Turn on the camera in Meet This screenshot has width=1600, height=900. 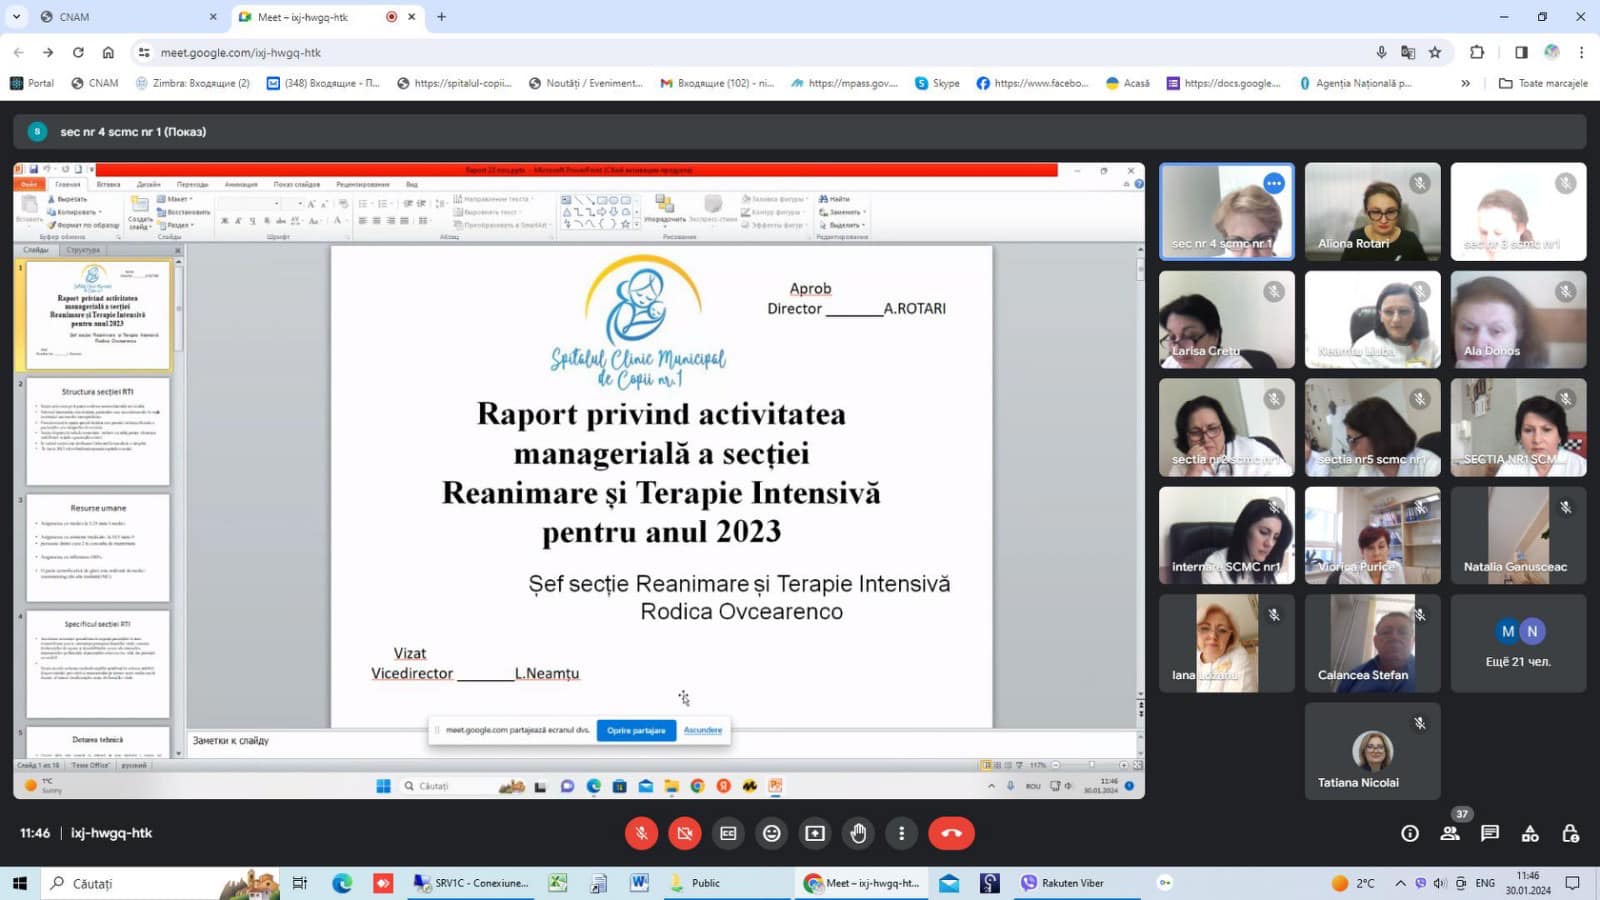coord(685,833)
